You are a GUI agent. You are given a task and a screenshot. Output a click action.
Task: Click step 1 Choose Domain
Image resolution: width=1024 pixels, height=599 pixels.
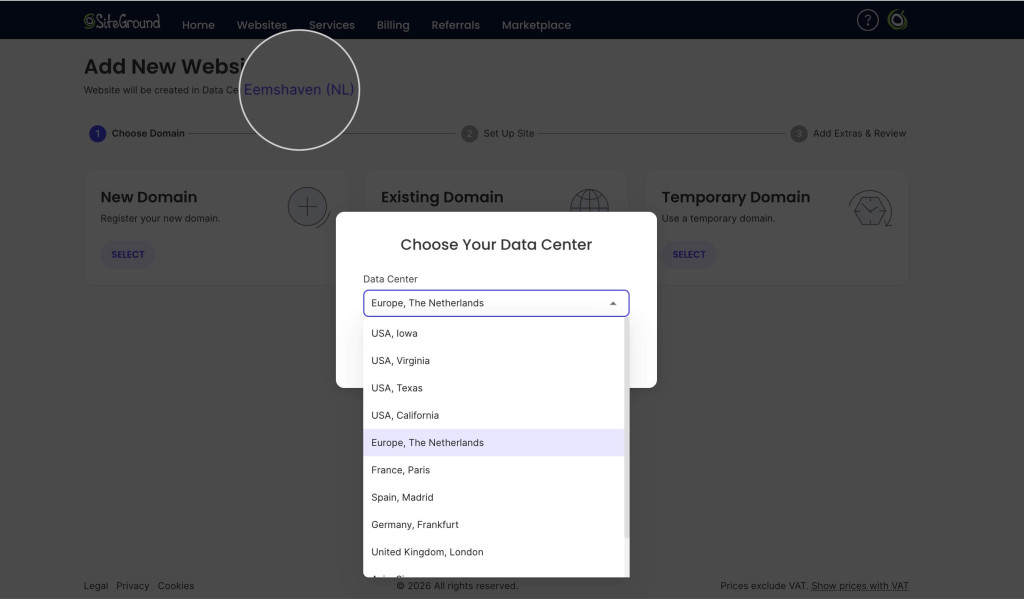click(x=137, y=133)
